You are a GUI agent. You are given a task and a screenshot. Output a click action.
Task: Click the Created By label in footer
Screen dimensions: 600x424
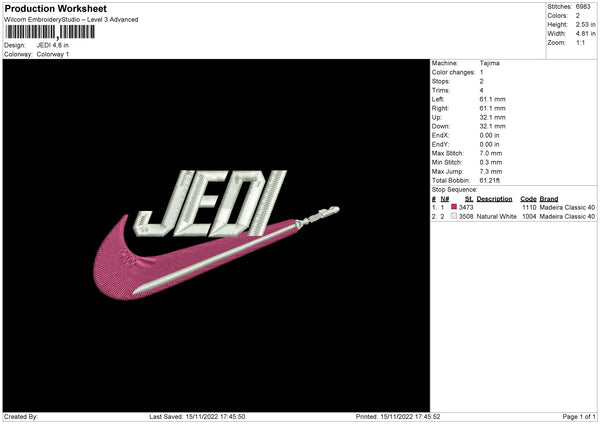point(21,416)
